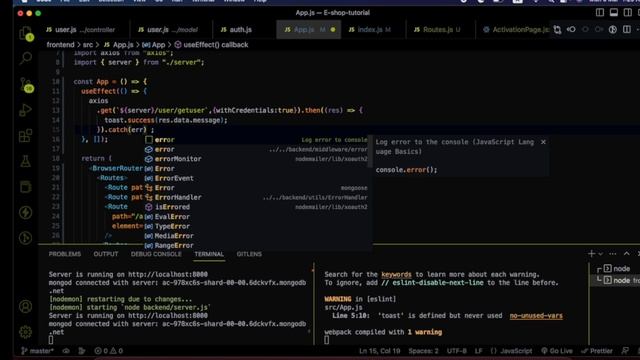Open the Extensions view

(26, 136)
